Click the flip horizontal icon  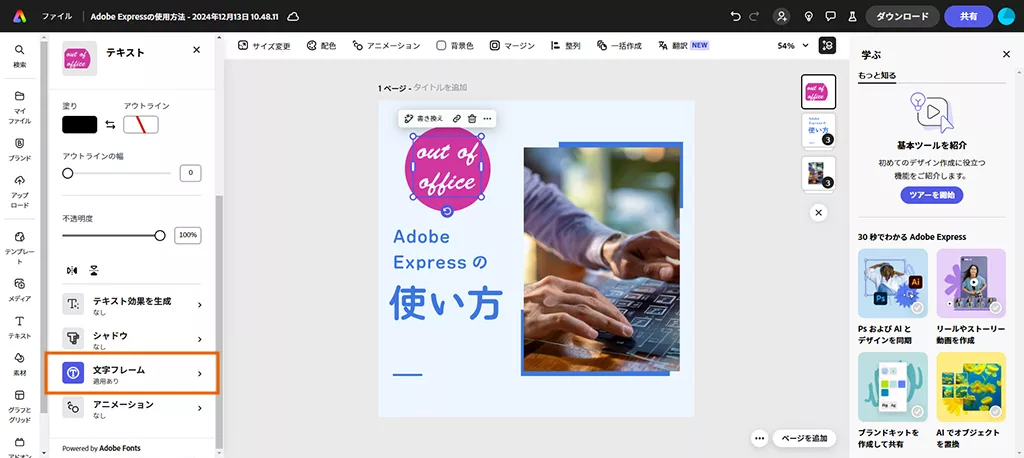[72, 270]
